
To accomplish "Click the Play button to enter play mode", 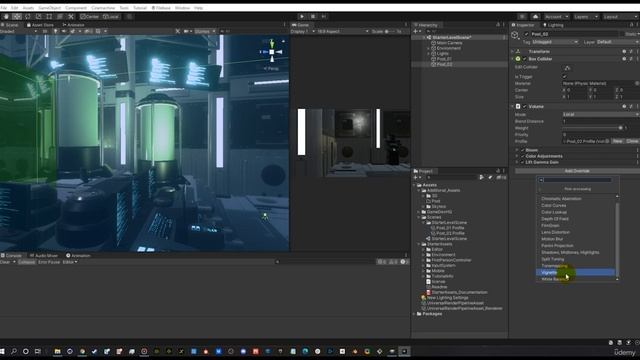I will (x=302, y=17).
